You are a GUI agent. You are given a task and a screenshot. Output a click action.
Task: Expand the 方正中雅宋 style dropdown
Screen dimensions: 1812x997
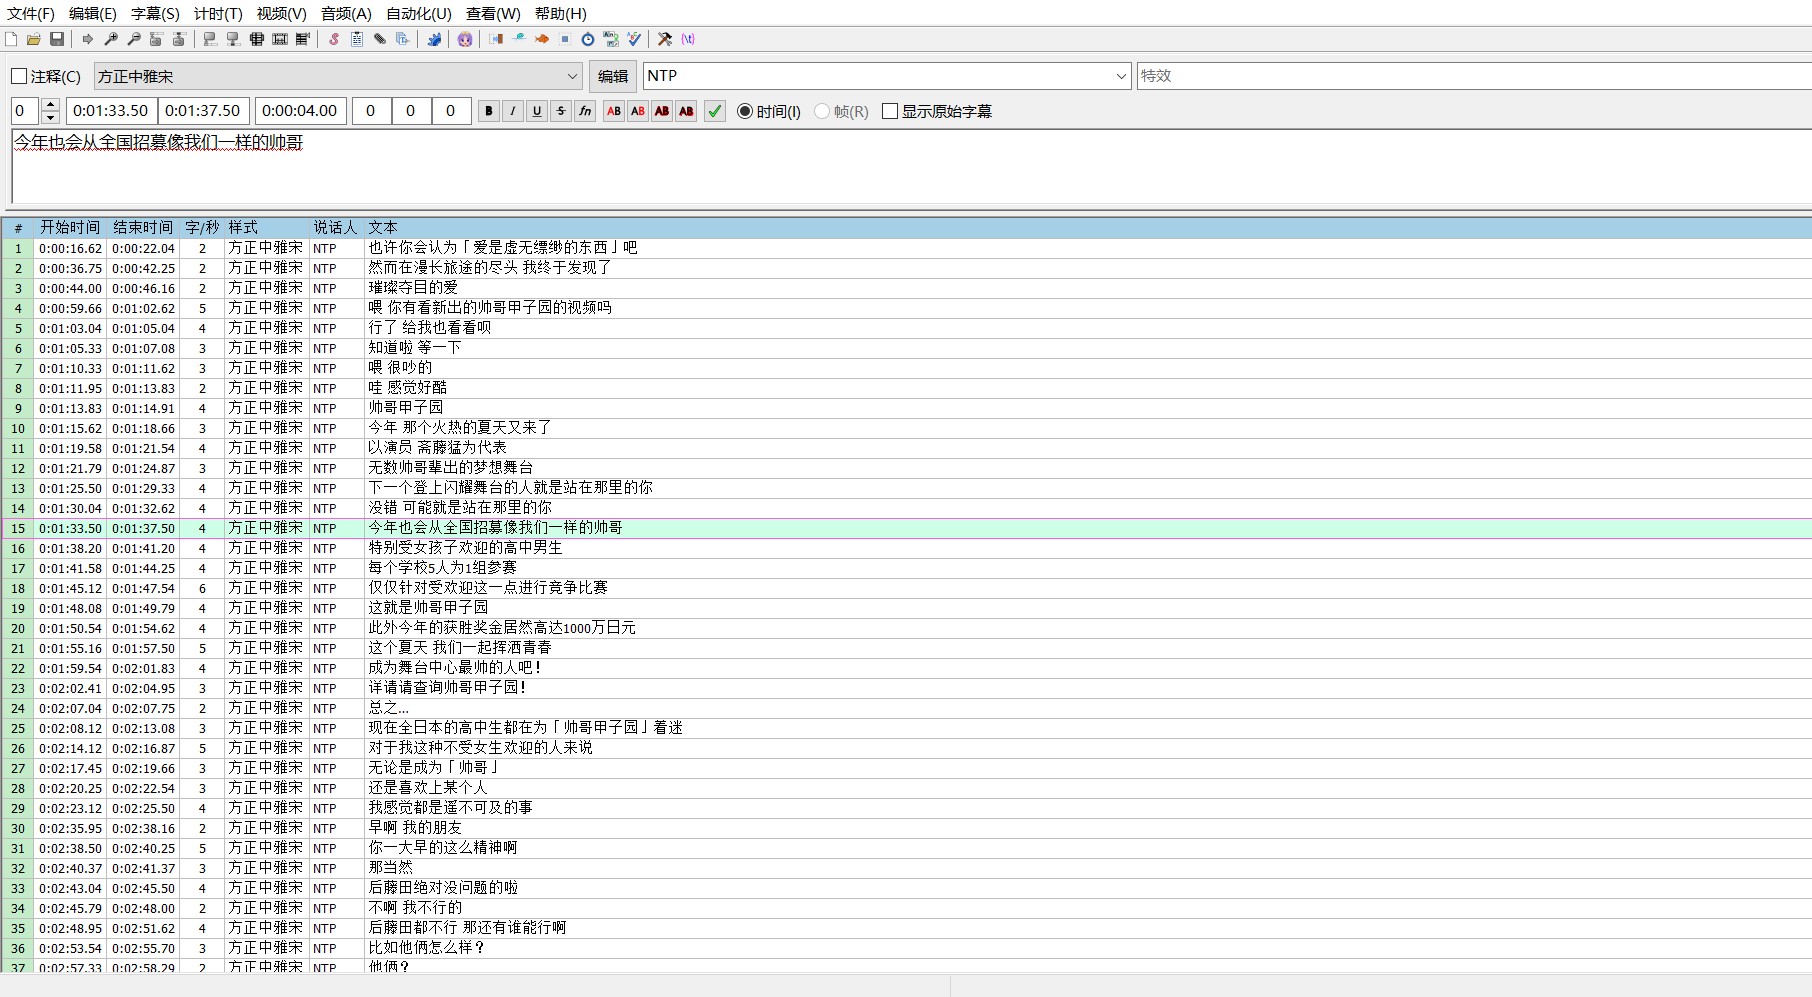pyautogui.click(x=573, y=76)
